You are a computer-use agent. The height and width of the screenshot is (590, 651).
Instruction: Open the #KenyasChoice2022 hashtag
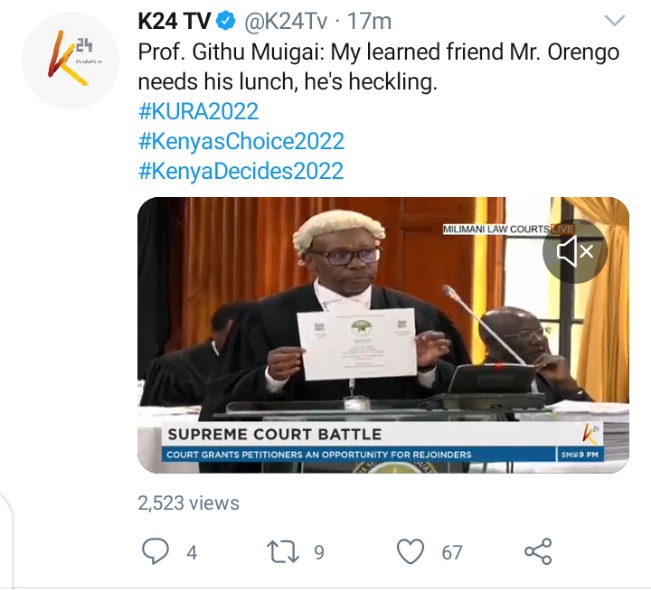[241, 141]
